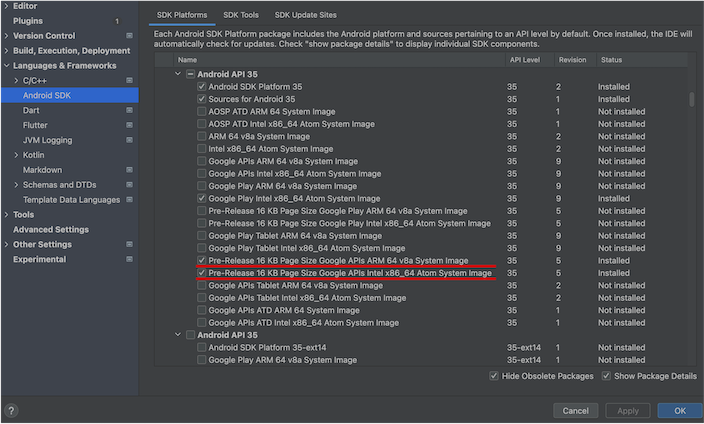704x424 pixels.
Task: Click the Cancel button
Action: coord(575,410)
